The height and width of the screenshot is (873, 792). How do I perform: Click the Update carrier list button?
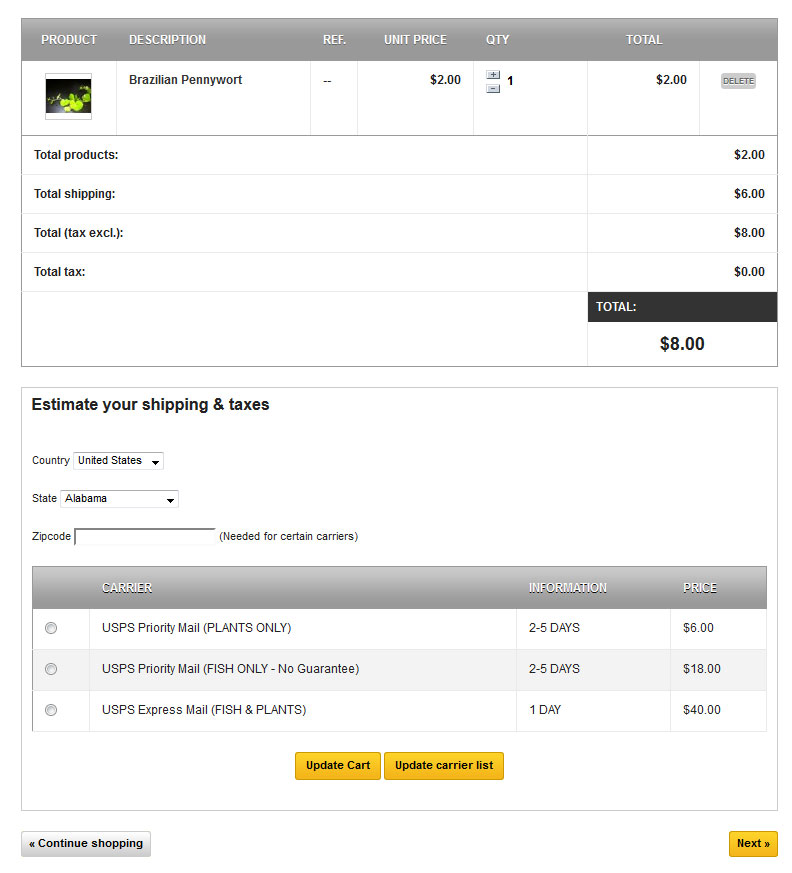pos(444,766)
